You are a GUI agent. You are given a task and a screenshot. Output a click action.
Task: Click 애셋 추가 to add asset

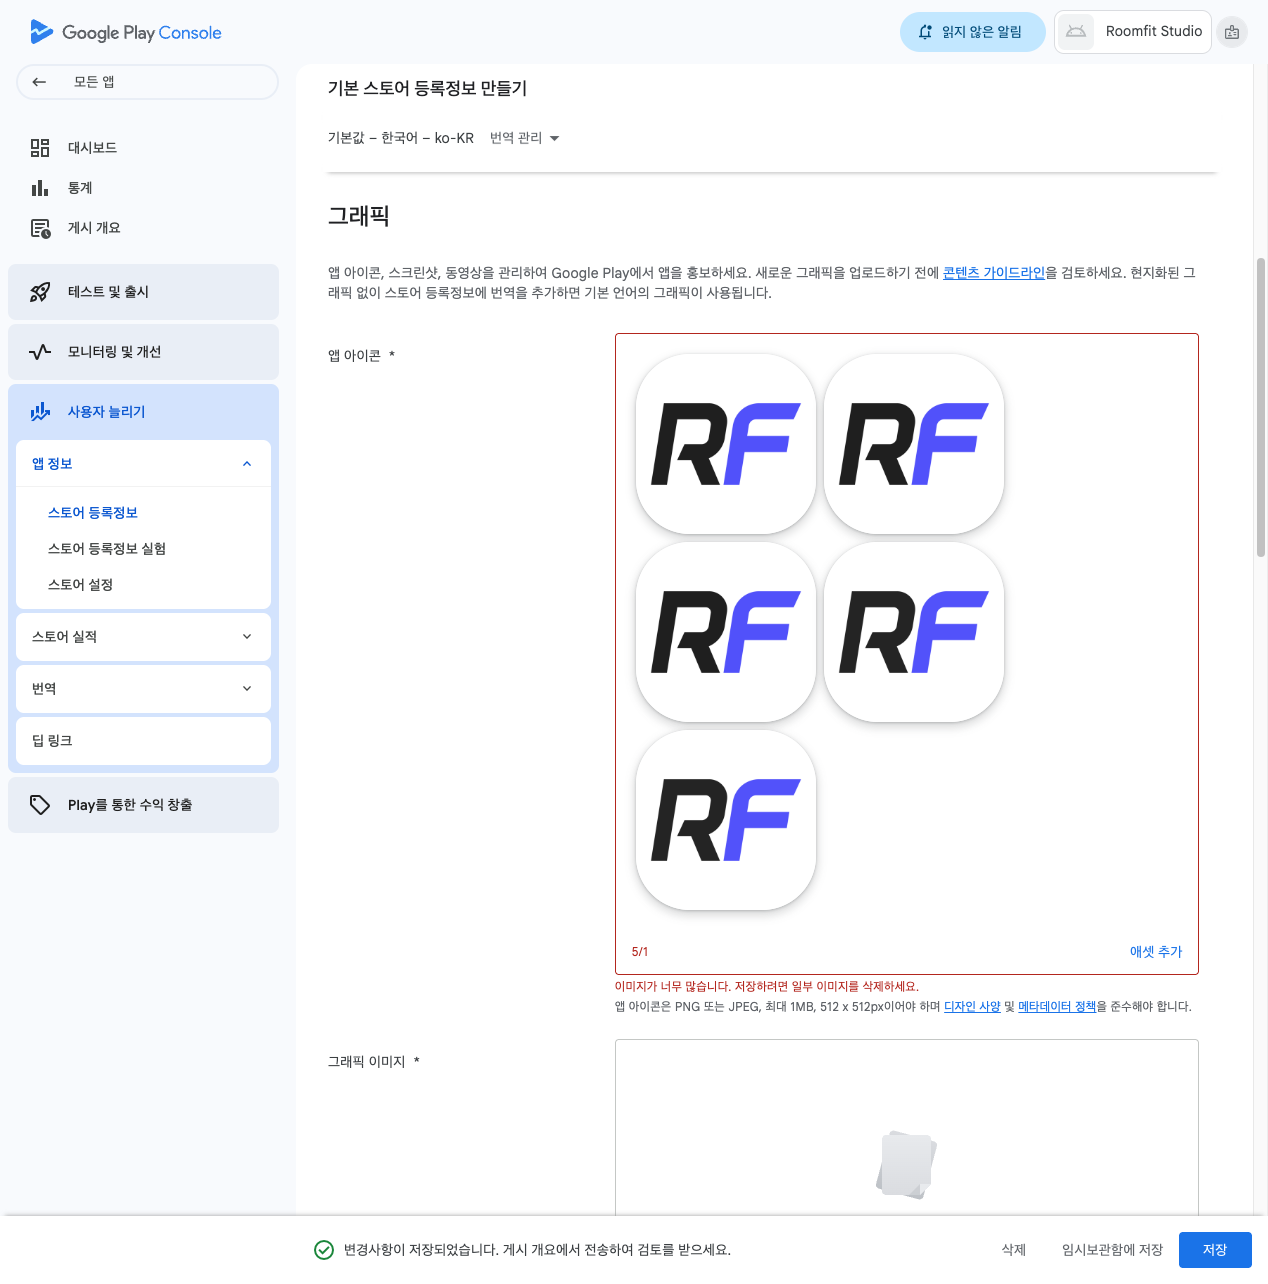pos(1155,952)
